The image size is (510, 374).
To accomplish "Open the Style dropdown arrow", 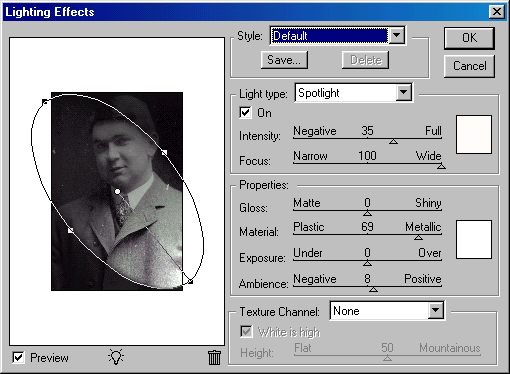I will [x=397, y=35].
